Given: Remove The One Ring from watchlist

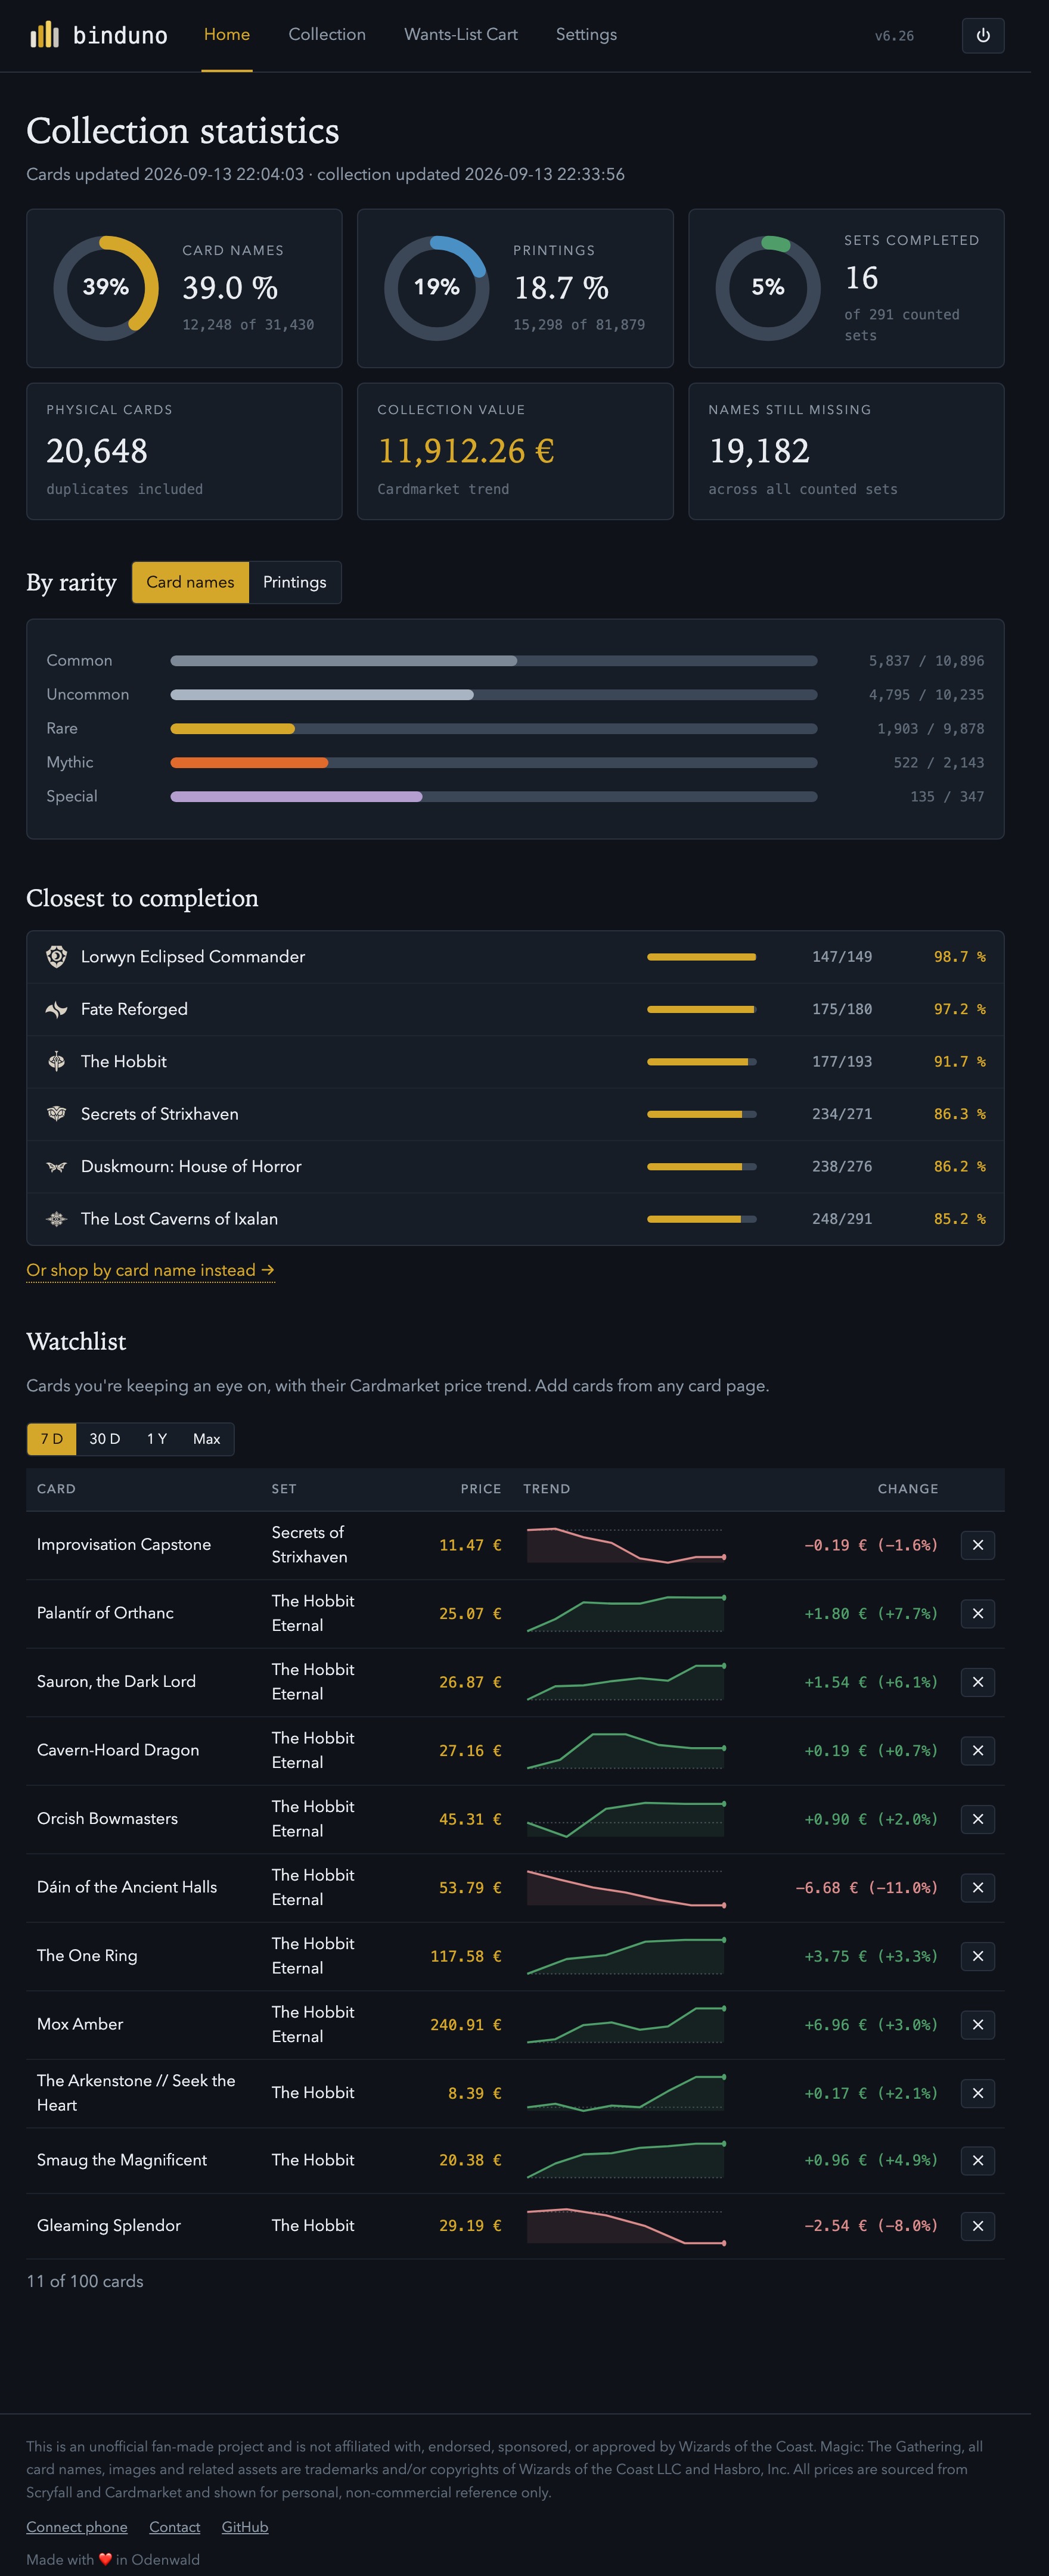Looking at the screenshot, I should click(978, 1956).
